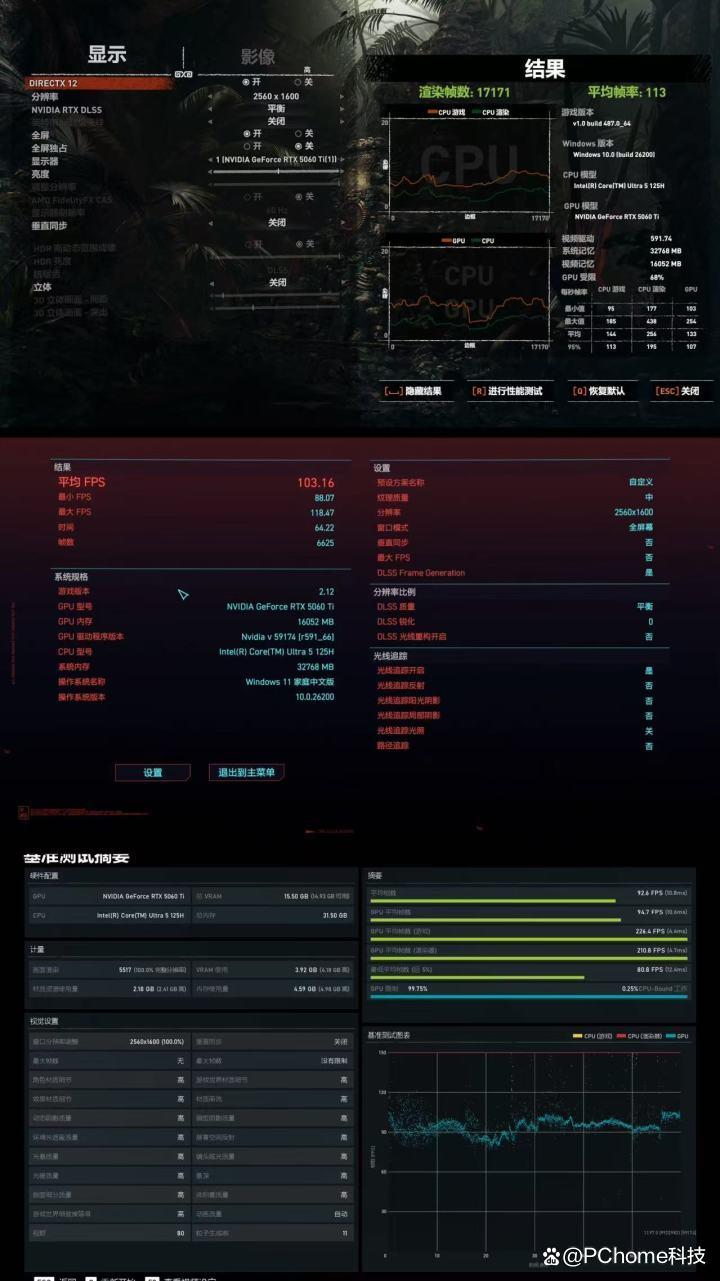Image resolution: width=720 pixels, height=1281 pixels.
Task: Click DLSS Frame Generation row
Action: [x=515, y=573]
